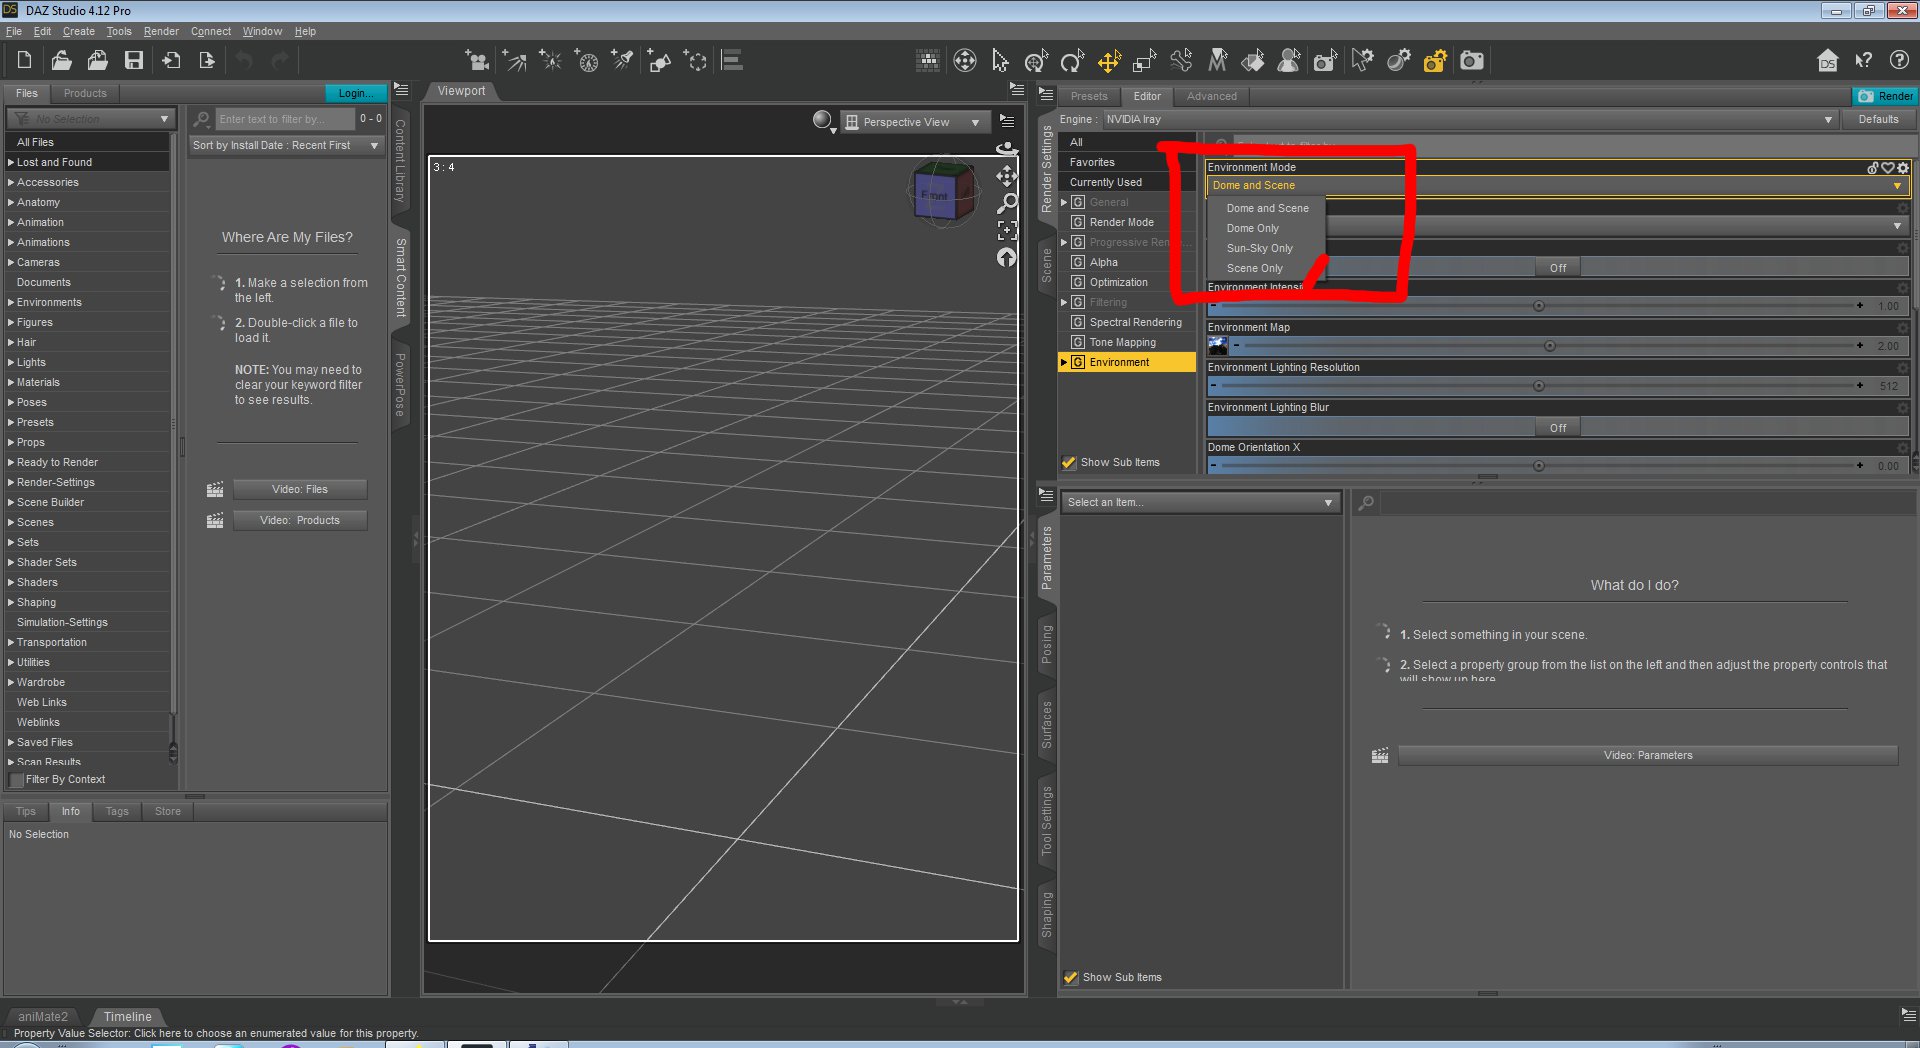Switch to the Advanced tab in Render Settings

click(x=1212, y=97)
